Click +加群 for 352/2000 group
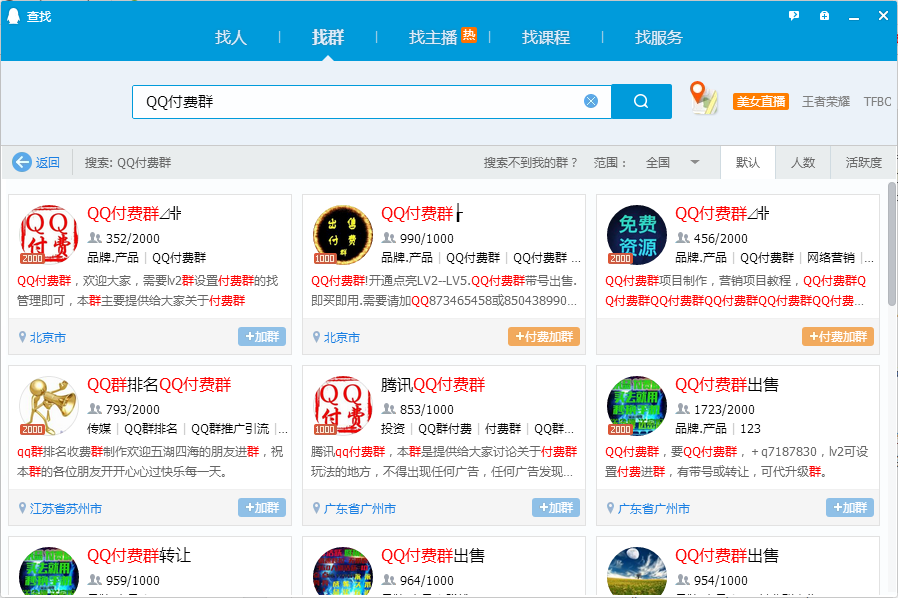Viewport: 898px width, 598px height. 262,336
